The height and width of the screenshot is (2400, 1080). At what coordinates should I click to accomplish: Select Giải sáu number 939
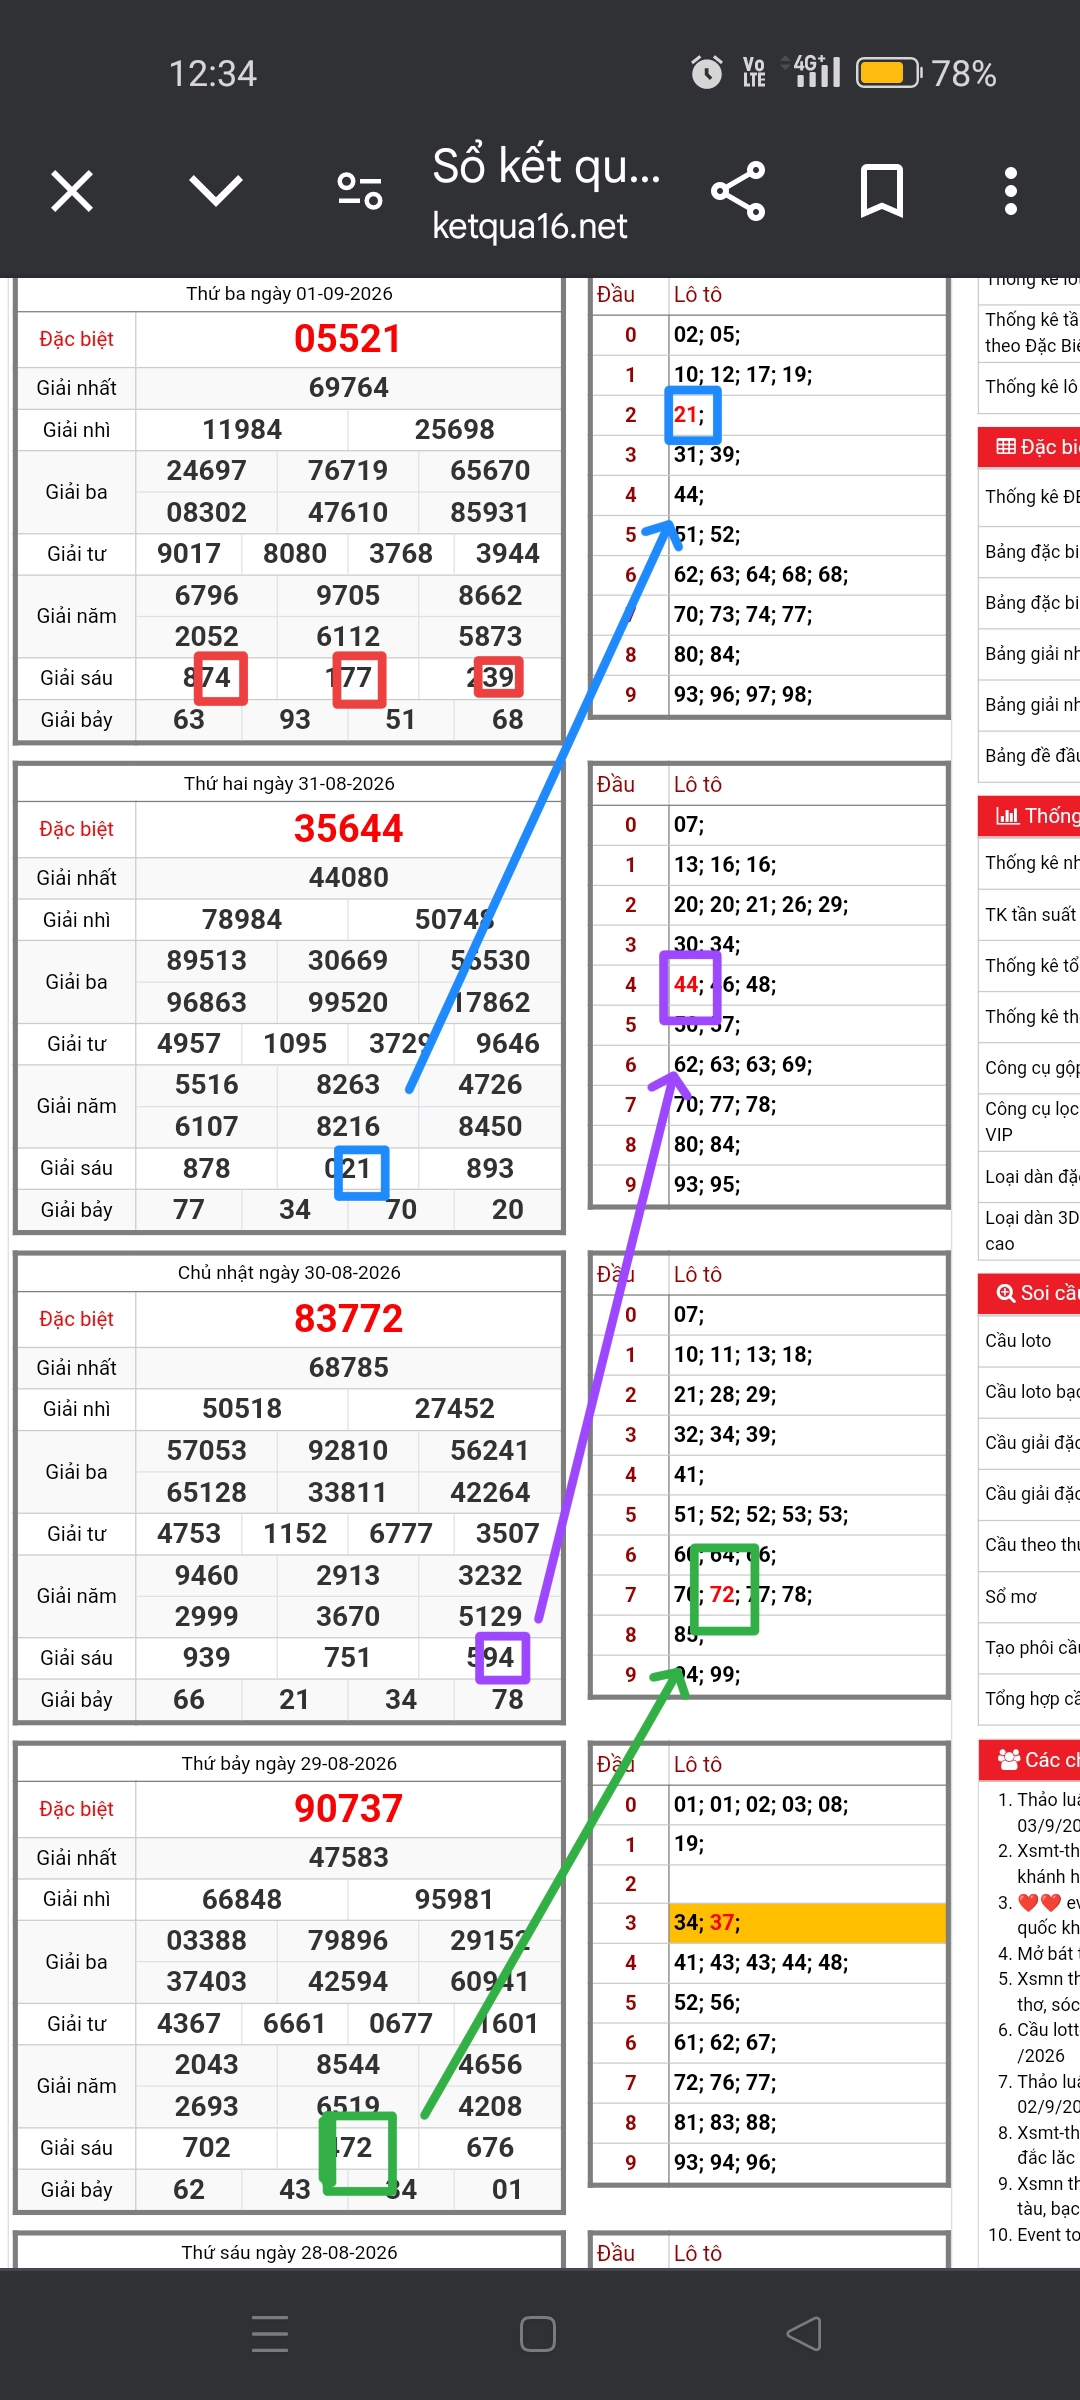click(x=206, y=1658)
